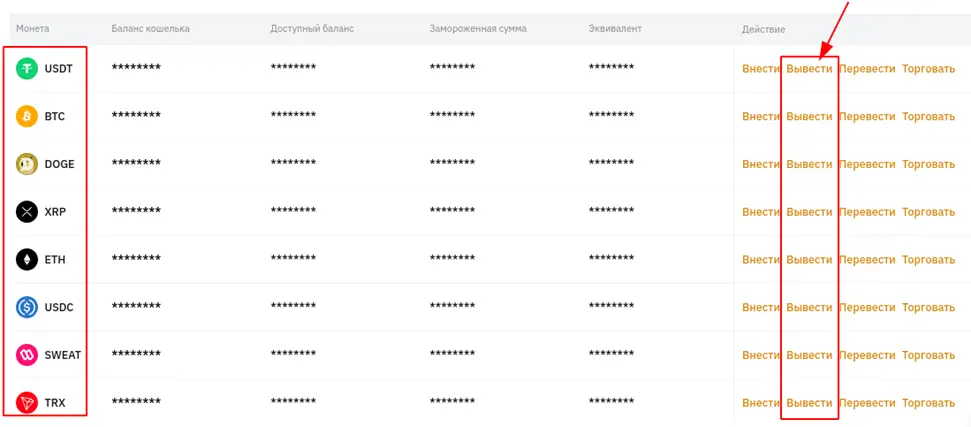Click Вывести in the USDT row

pos(809,69)
